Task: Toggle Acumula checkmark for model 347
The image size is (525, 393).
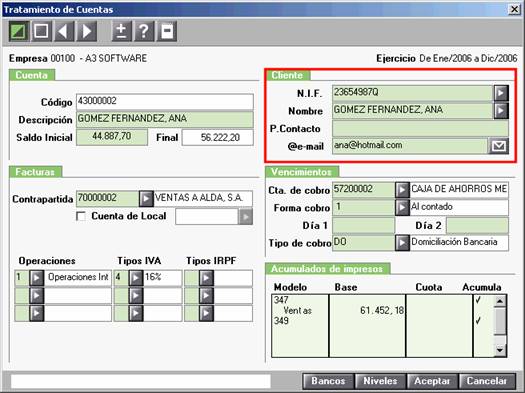Action: coord(478,300)
